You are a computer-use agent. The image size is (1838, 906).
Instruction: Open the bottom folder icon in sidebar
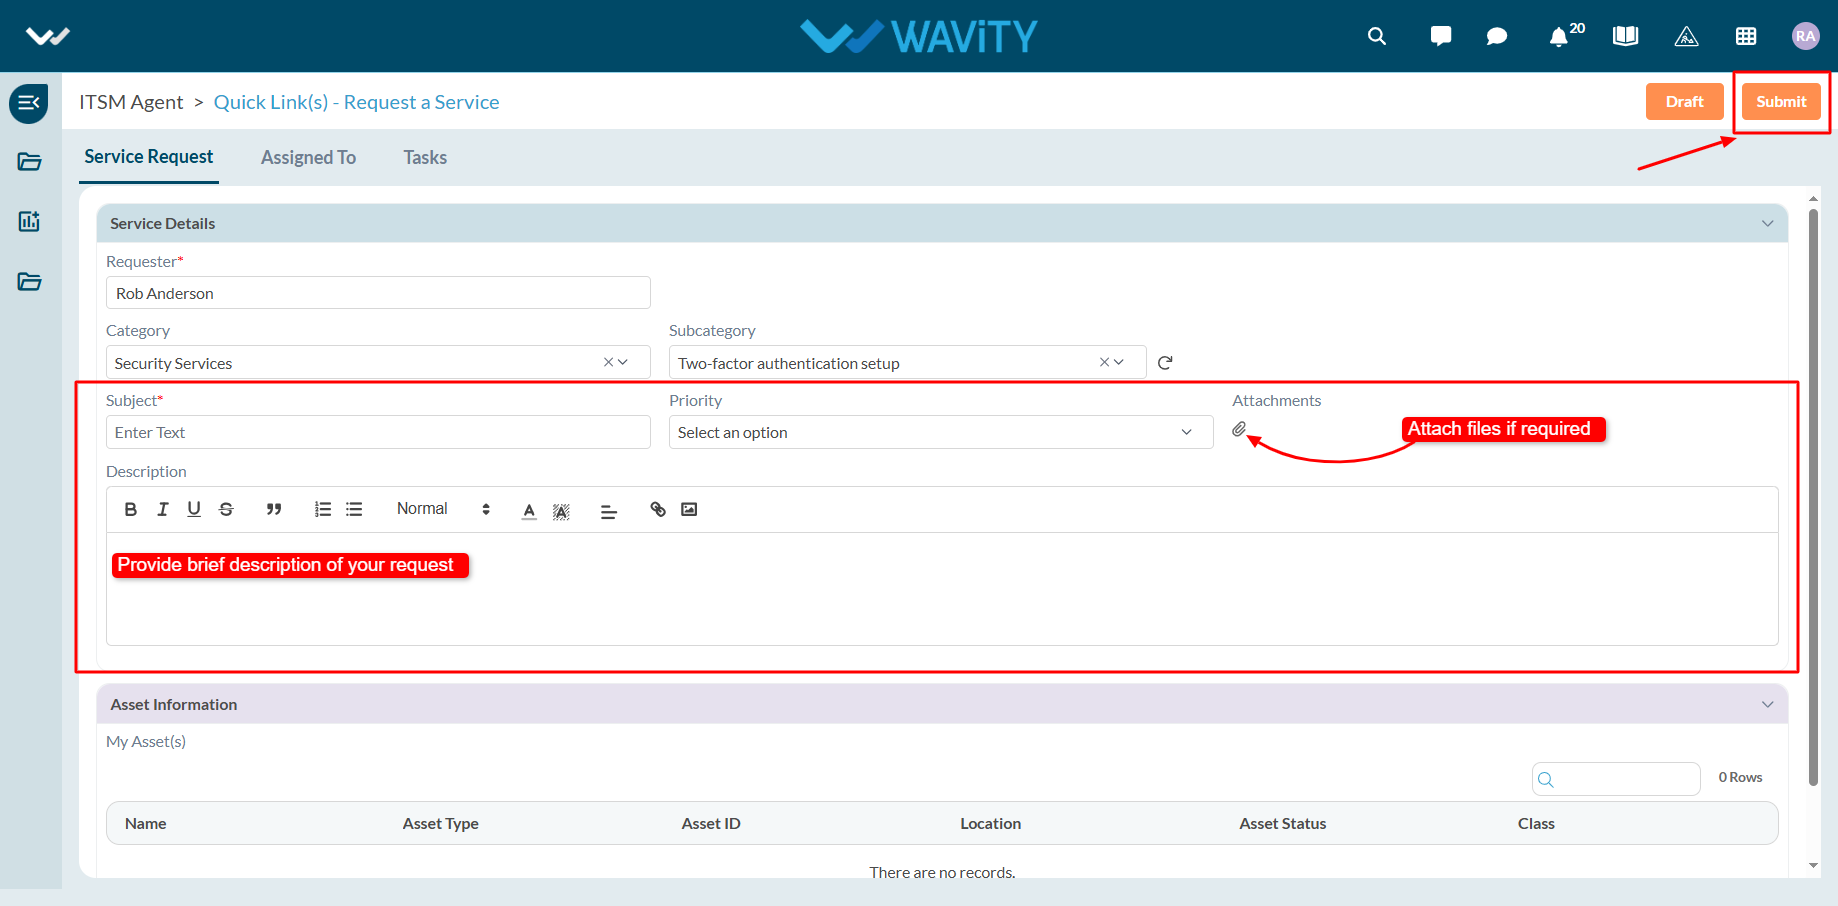[x=30, y=281]
